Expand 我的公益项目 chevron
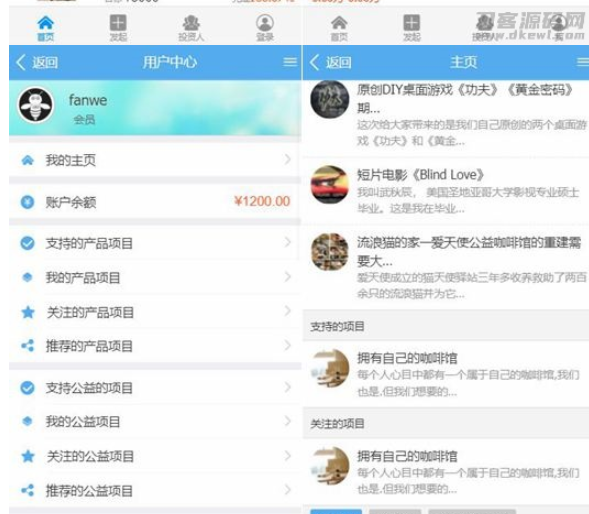Screen dimensions: 589x514 (288, 421)
